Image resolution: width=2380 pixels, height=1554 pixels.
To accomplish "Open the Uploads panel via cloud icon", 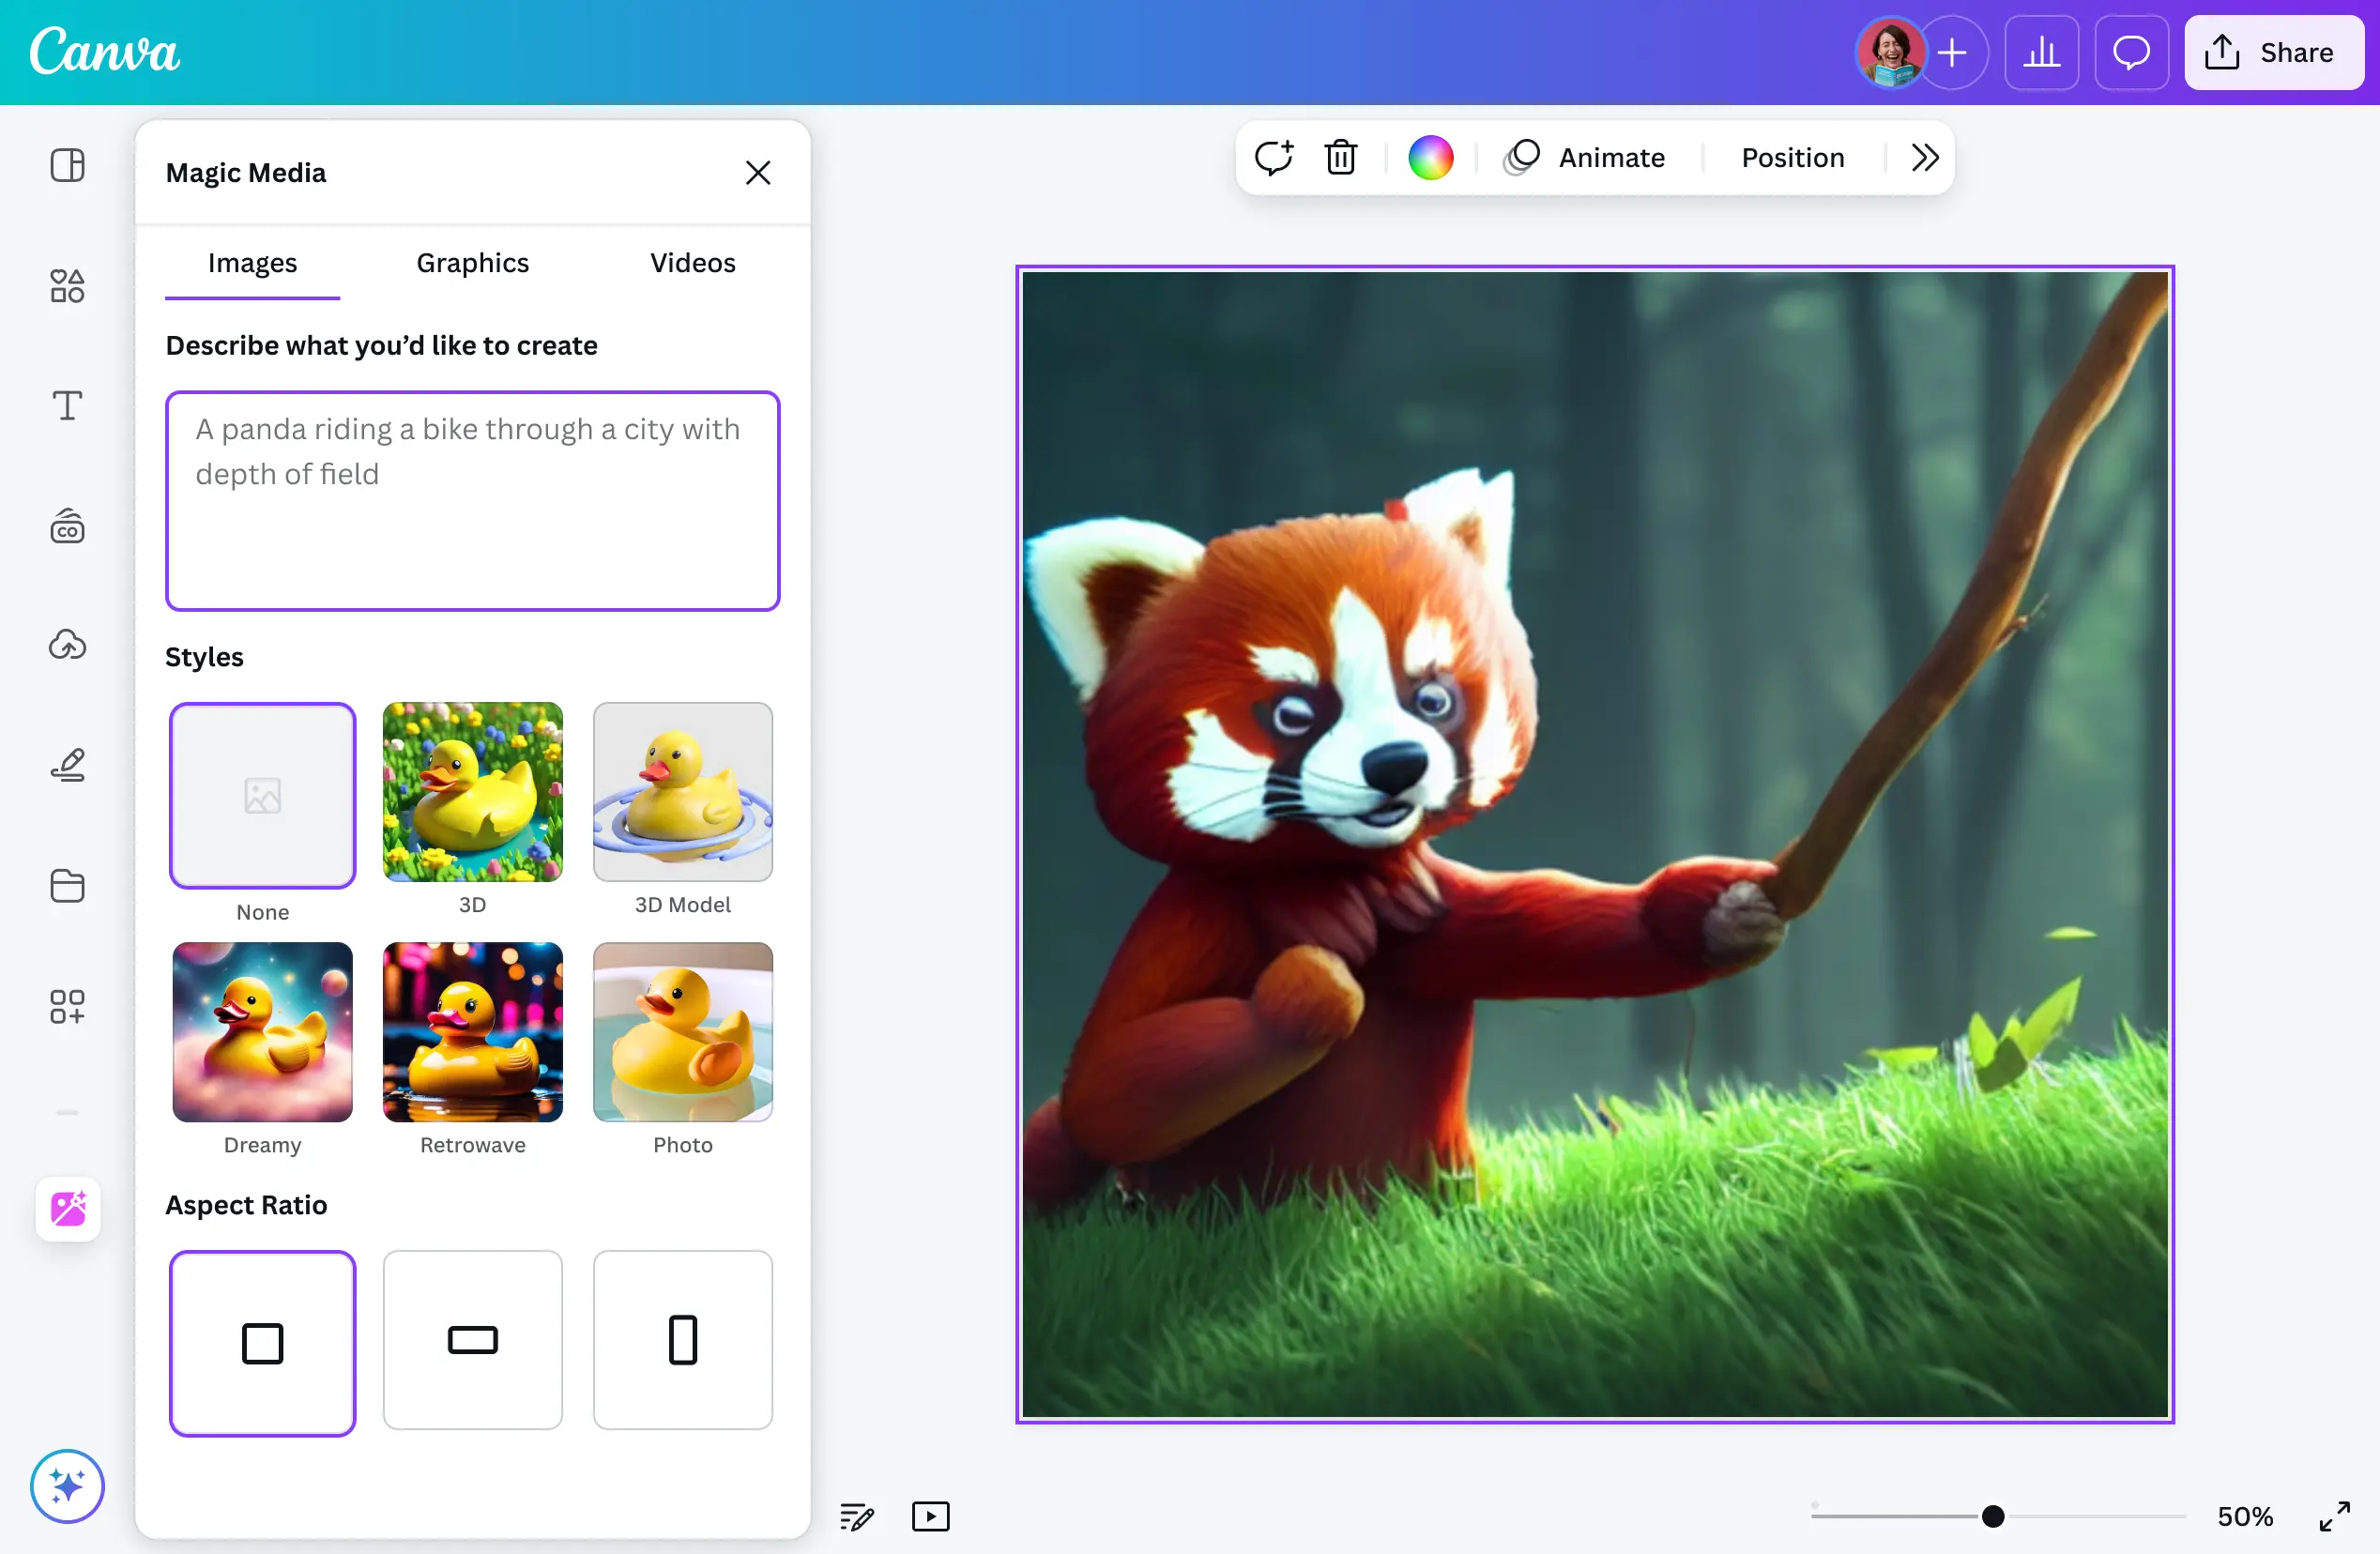I will 66,645.
